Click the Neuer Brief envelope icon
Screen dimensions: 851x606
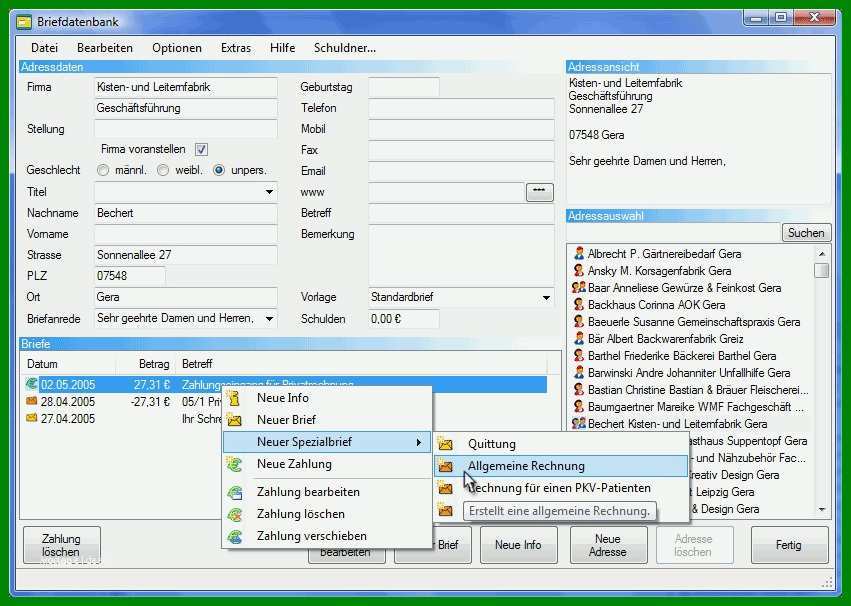(x=234, y=420)
